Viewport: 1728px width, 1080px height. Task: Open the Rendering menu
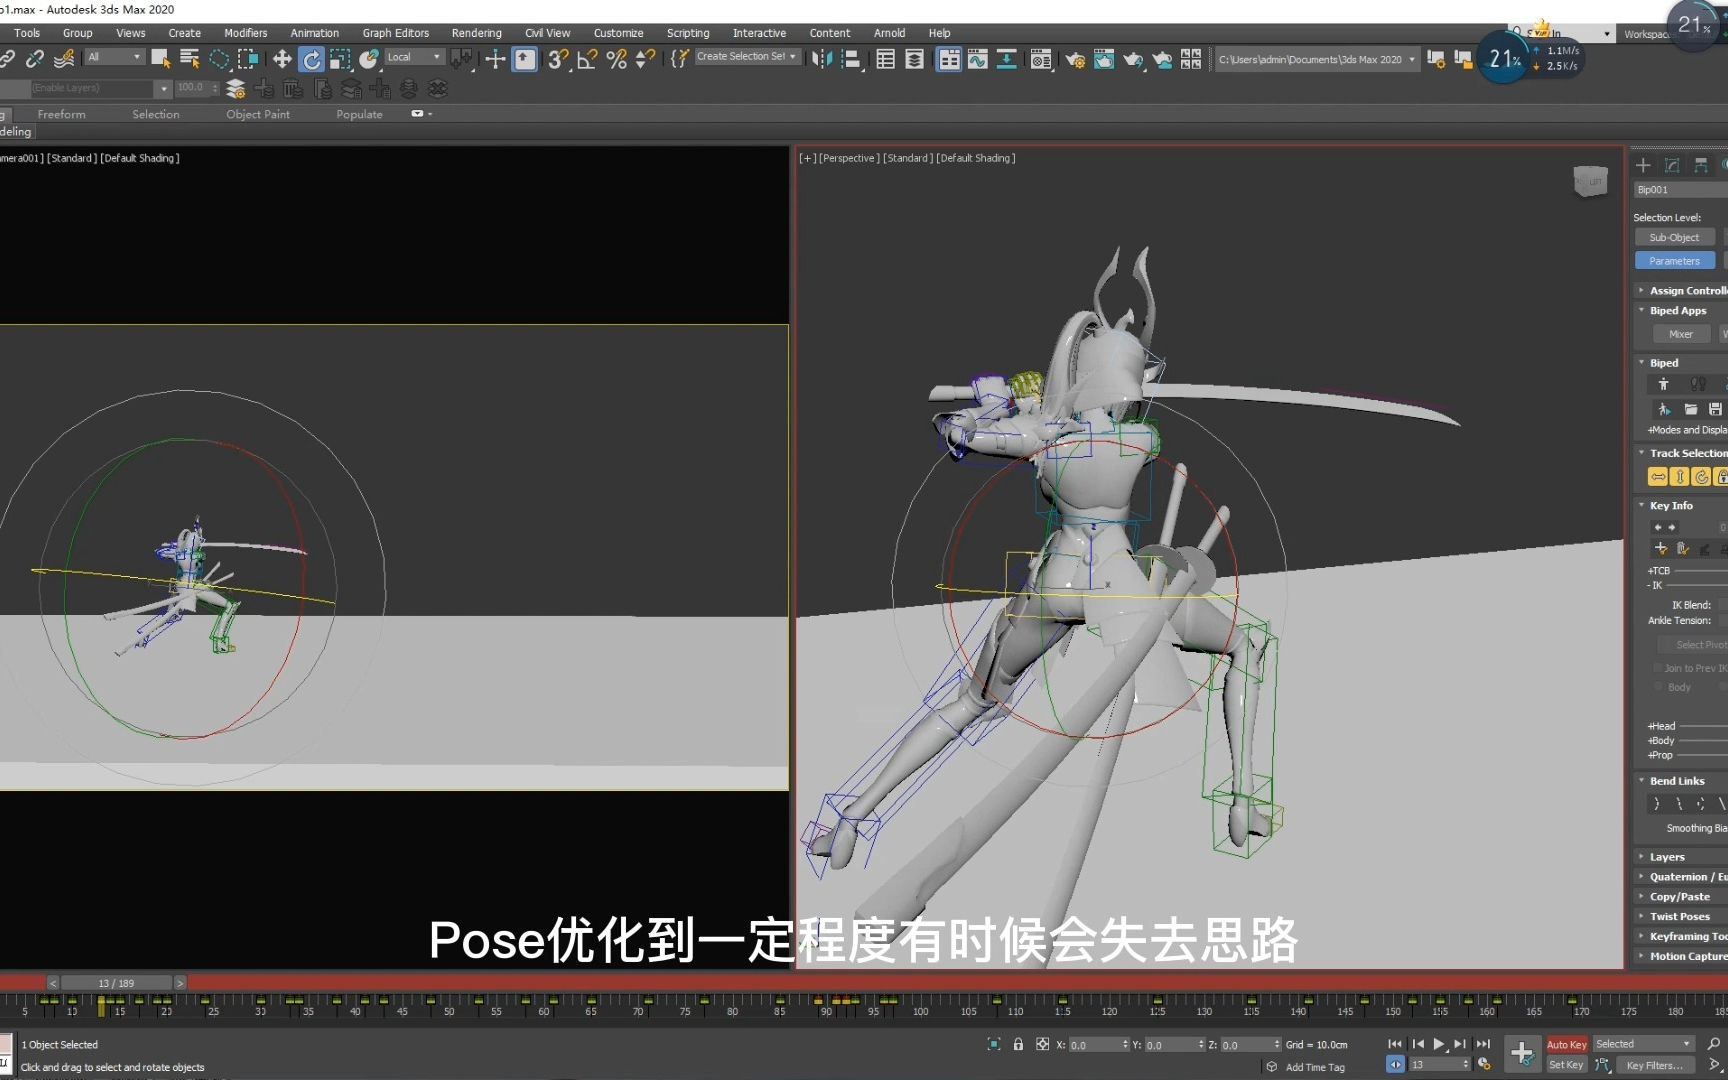(x=477, y=33)
